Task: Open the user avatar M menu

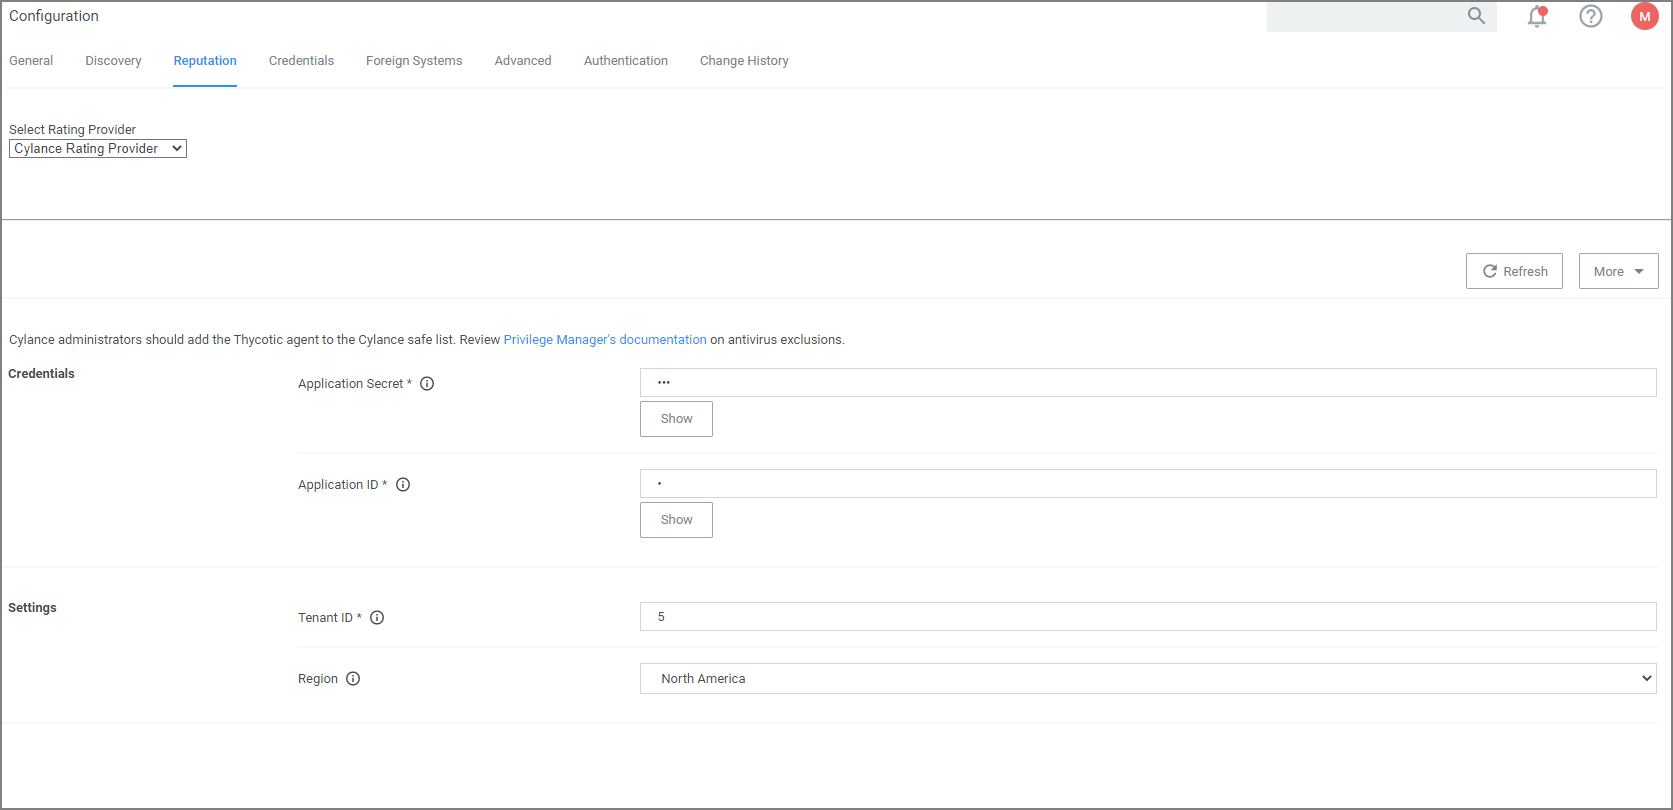Action: [x=1644, y=17]
